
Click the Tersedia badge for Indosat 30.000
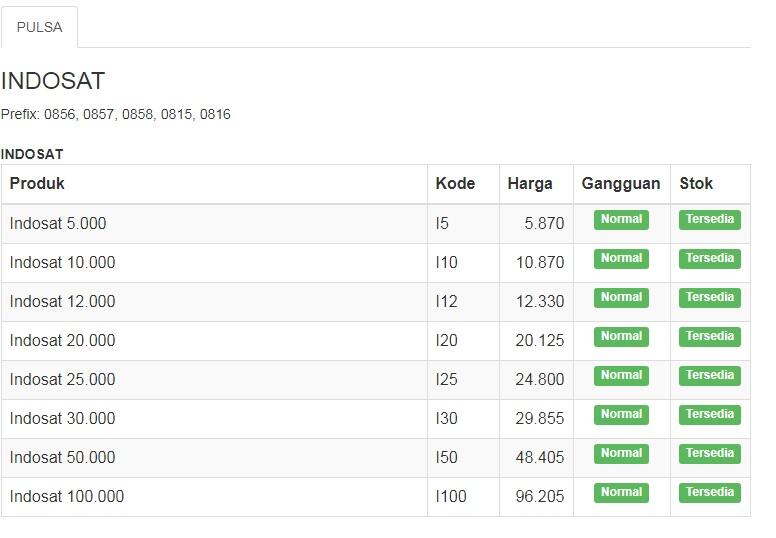(x=710, y=415)
